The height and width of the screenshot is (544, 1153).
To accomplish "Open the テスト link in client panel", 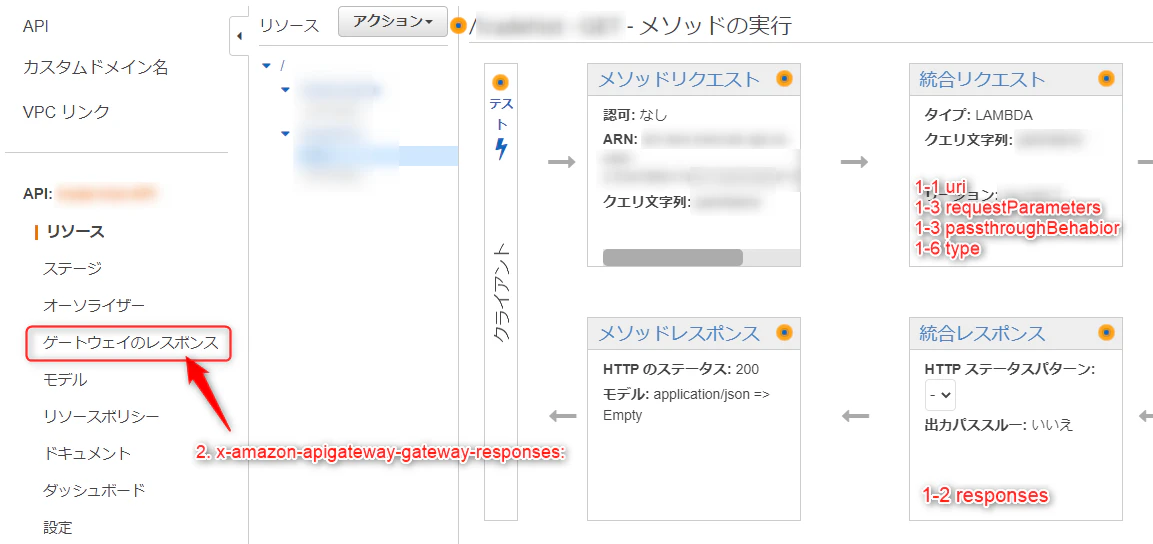I will [x=501, y=114].
